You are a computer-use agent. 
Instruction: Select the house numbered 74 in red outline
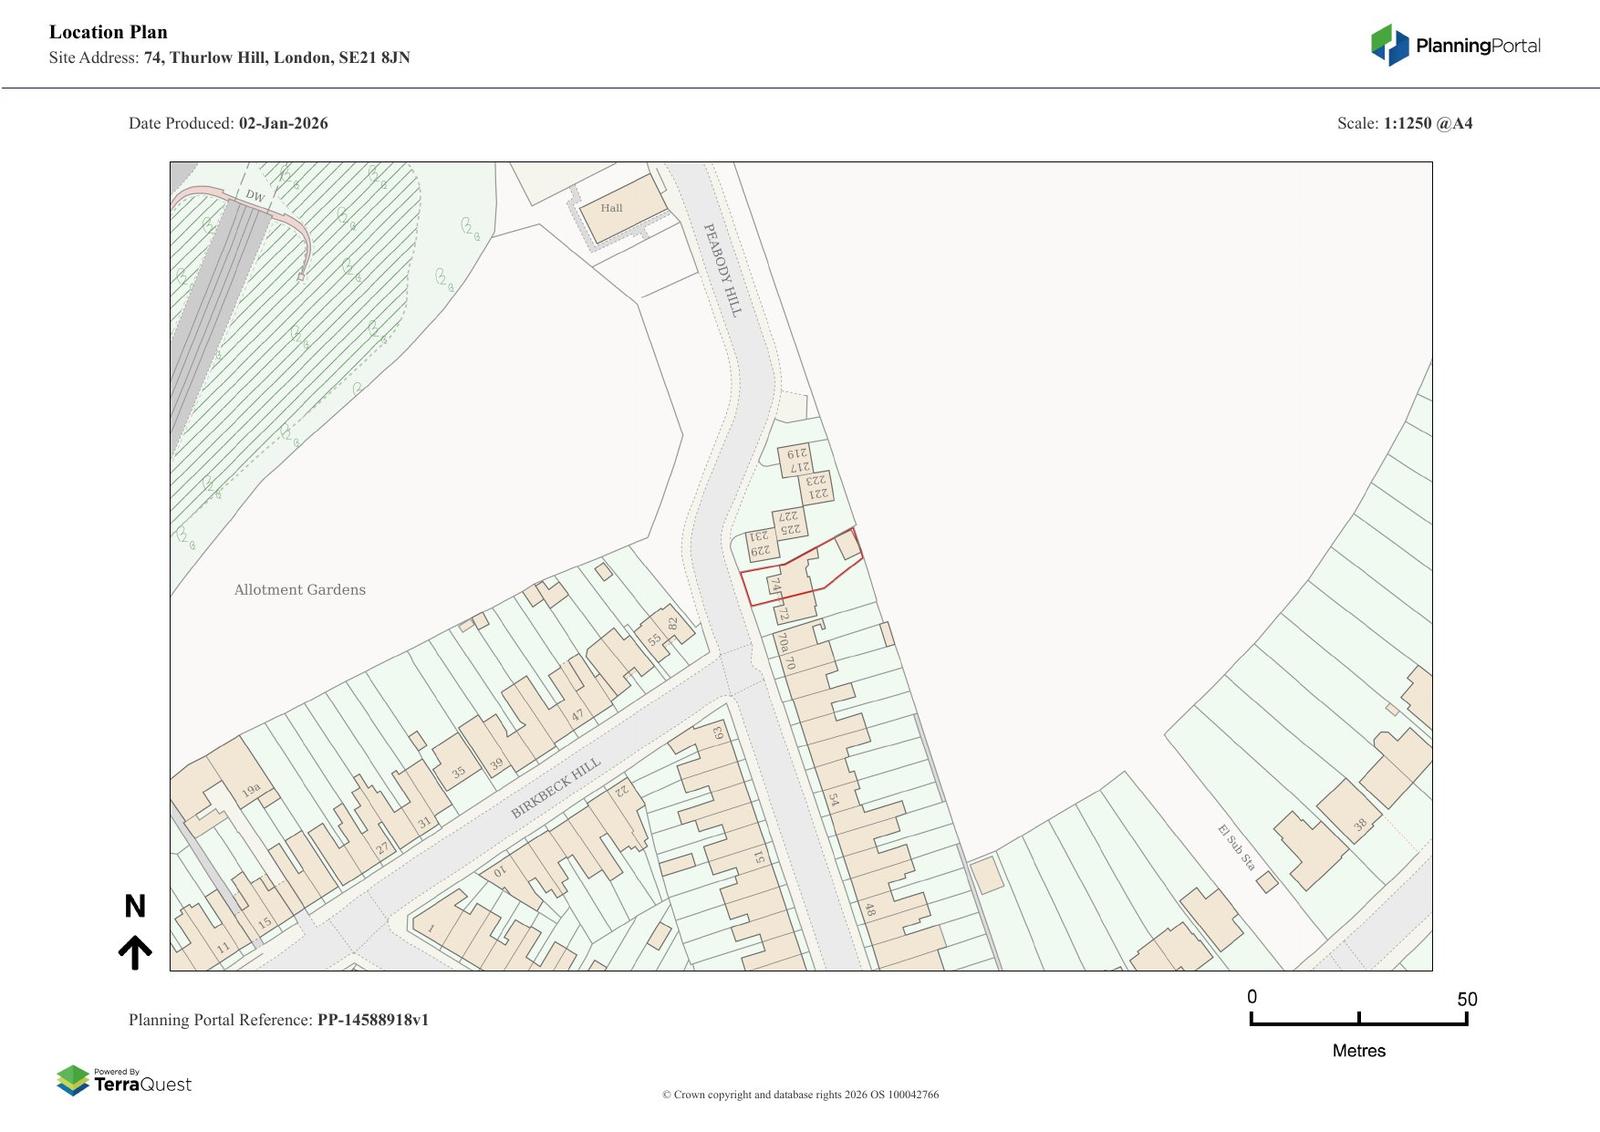point(777,583)
